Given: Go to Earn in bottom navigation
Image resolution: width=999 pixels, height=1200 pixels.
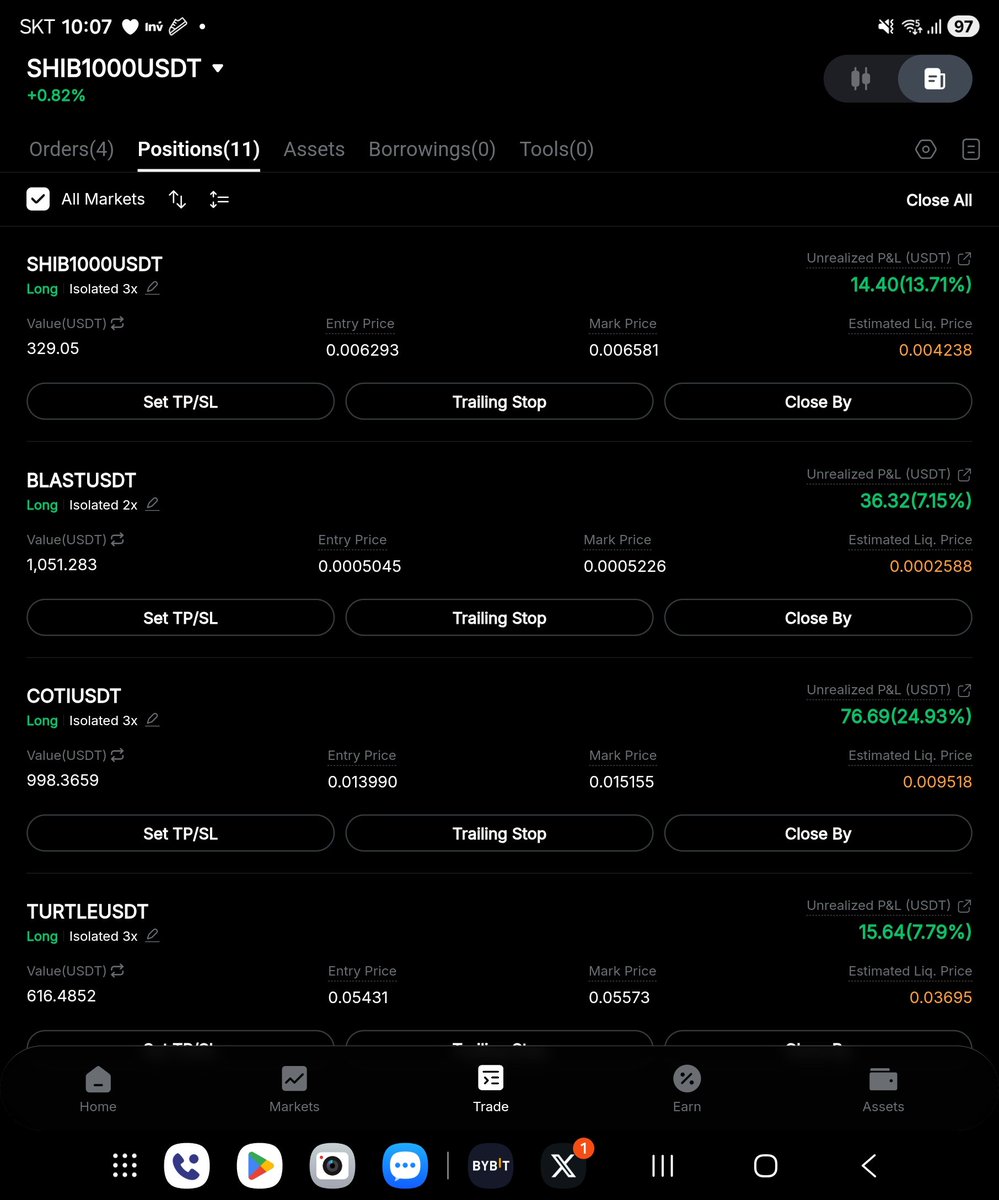Looking at the screenshot, I should (x=687, y=1088).
